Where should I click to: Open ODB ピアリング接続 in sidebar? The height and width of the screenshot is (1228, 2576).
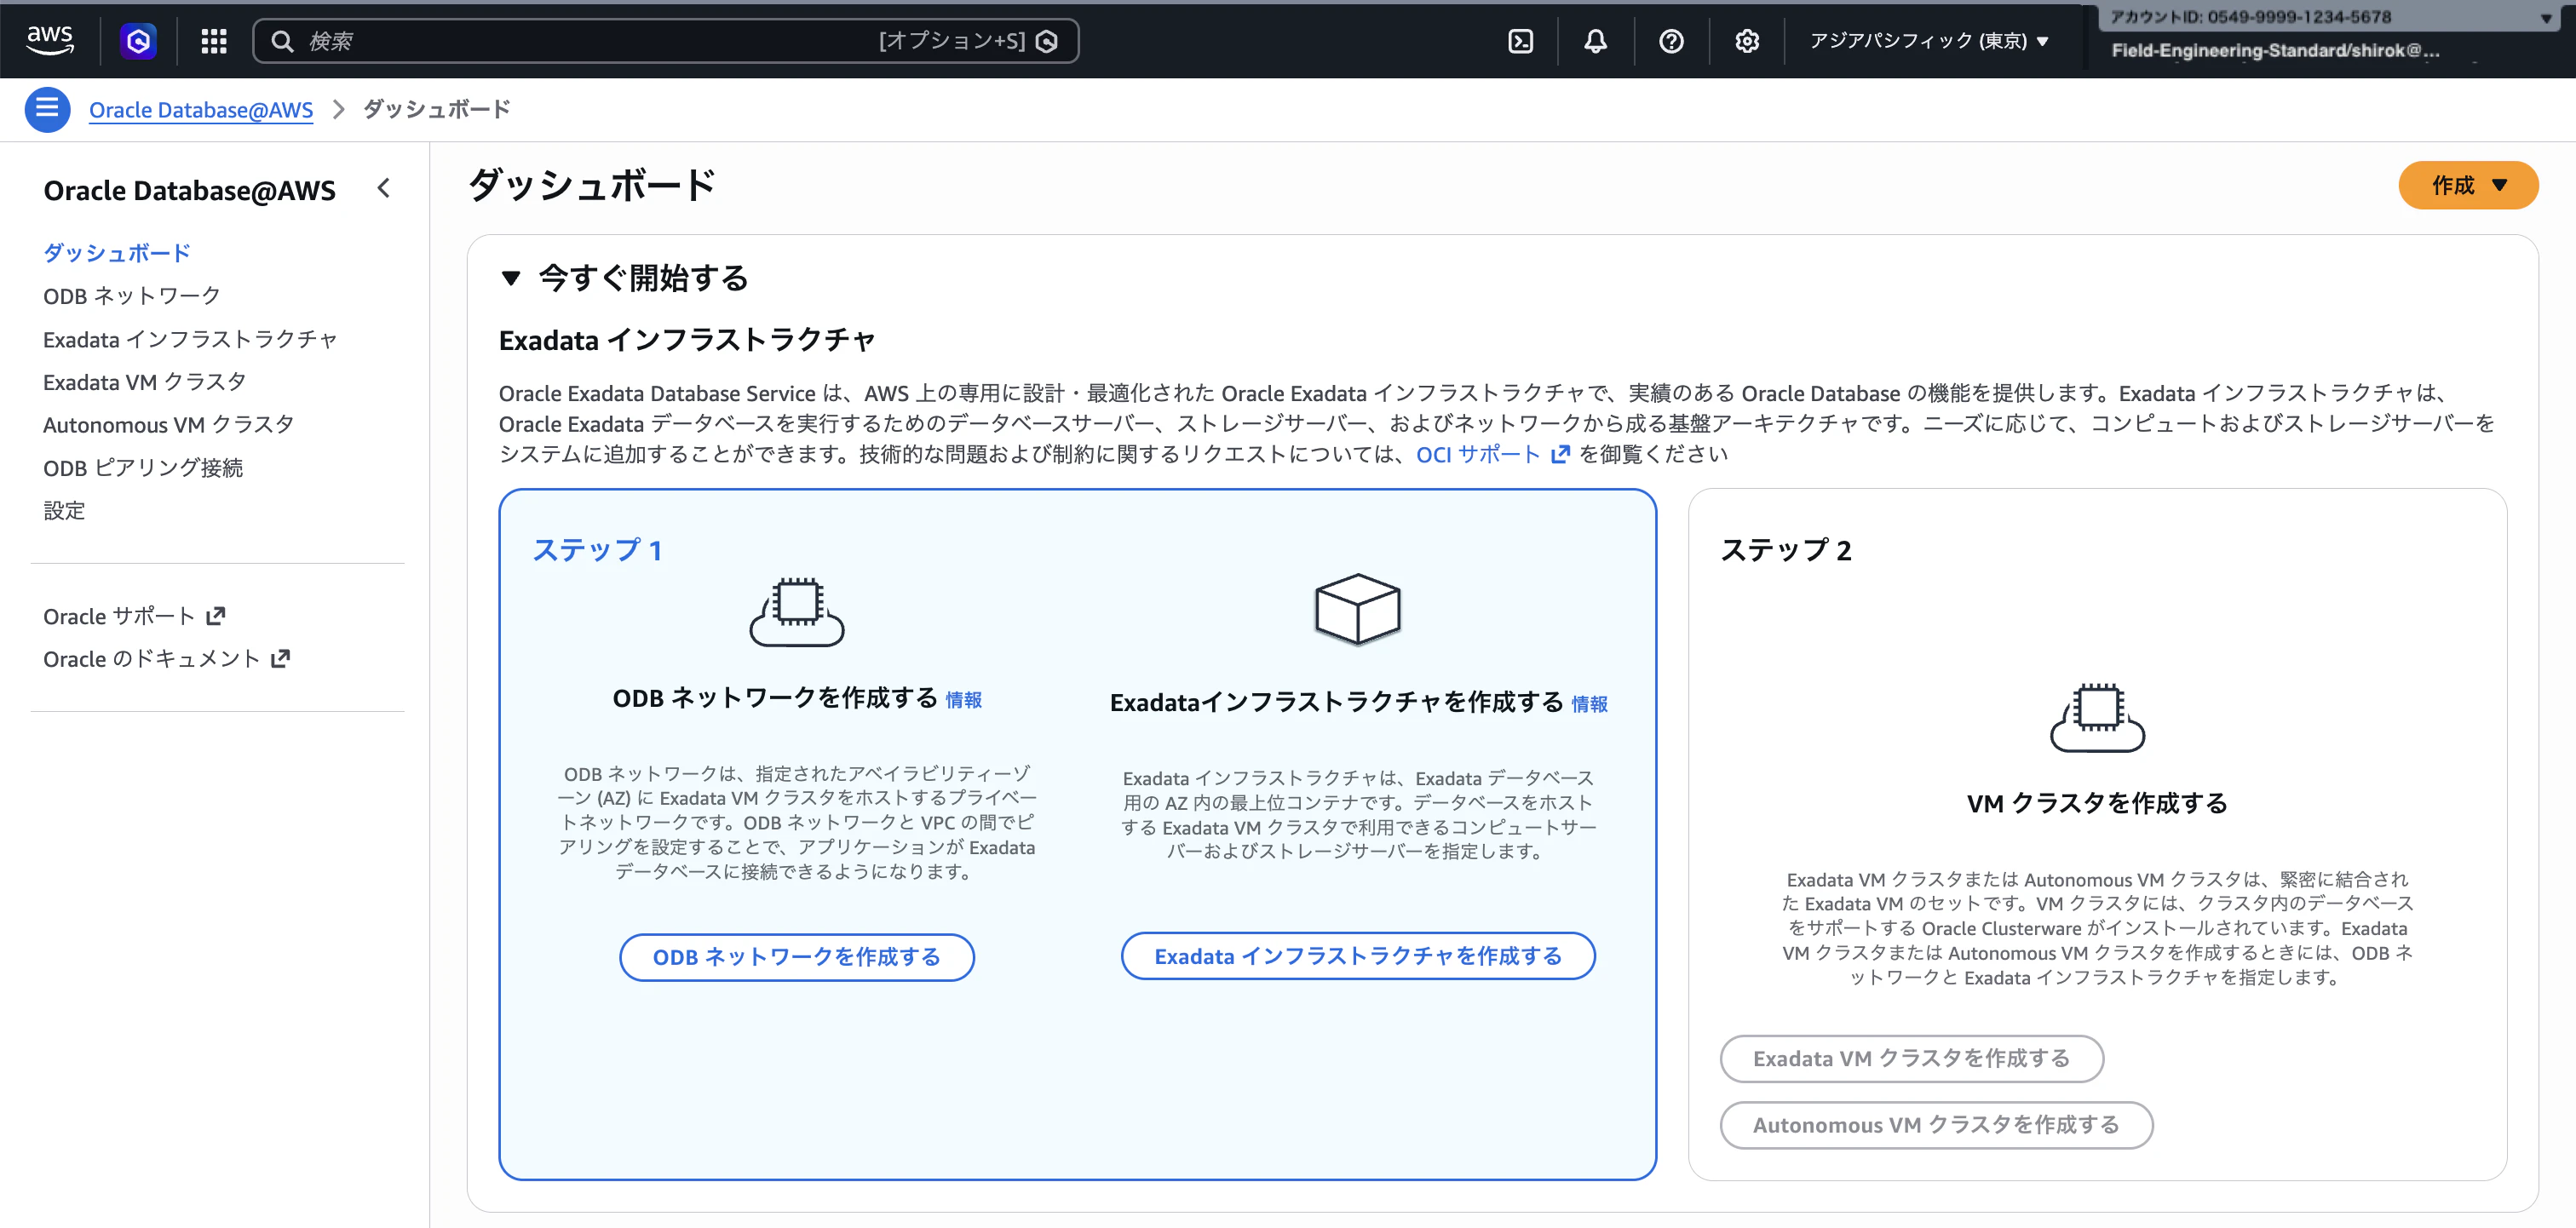coord(143,468)
